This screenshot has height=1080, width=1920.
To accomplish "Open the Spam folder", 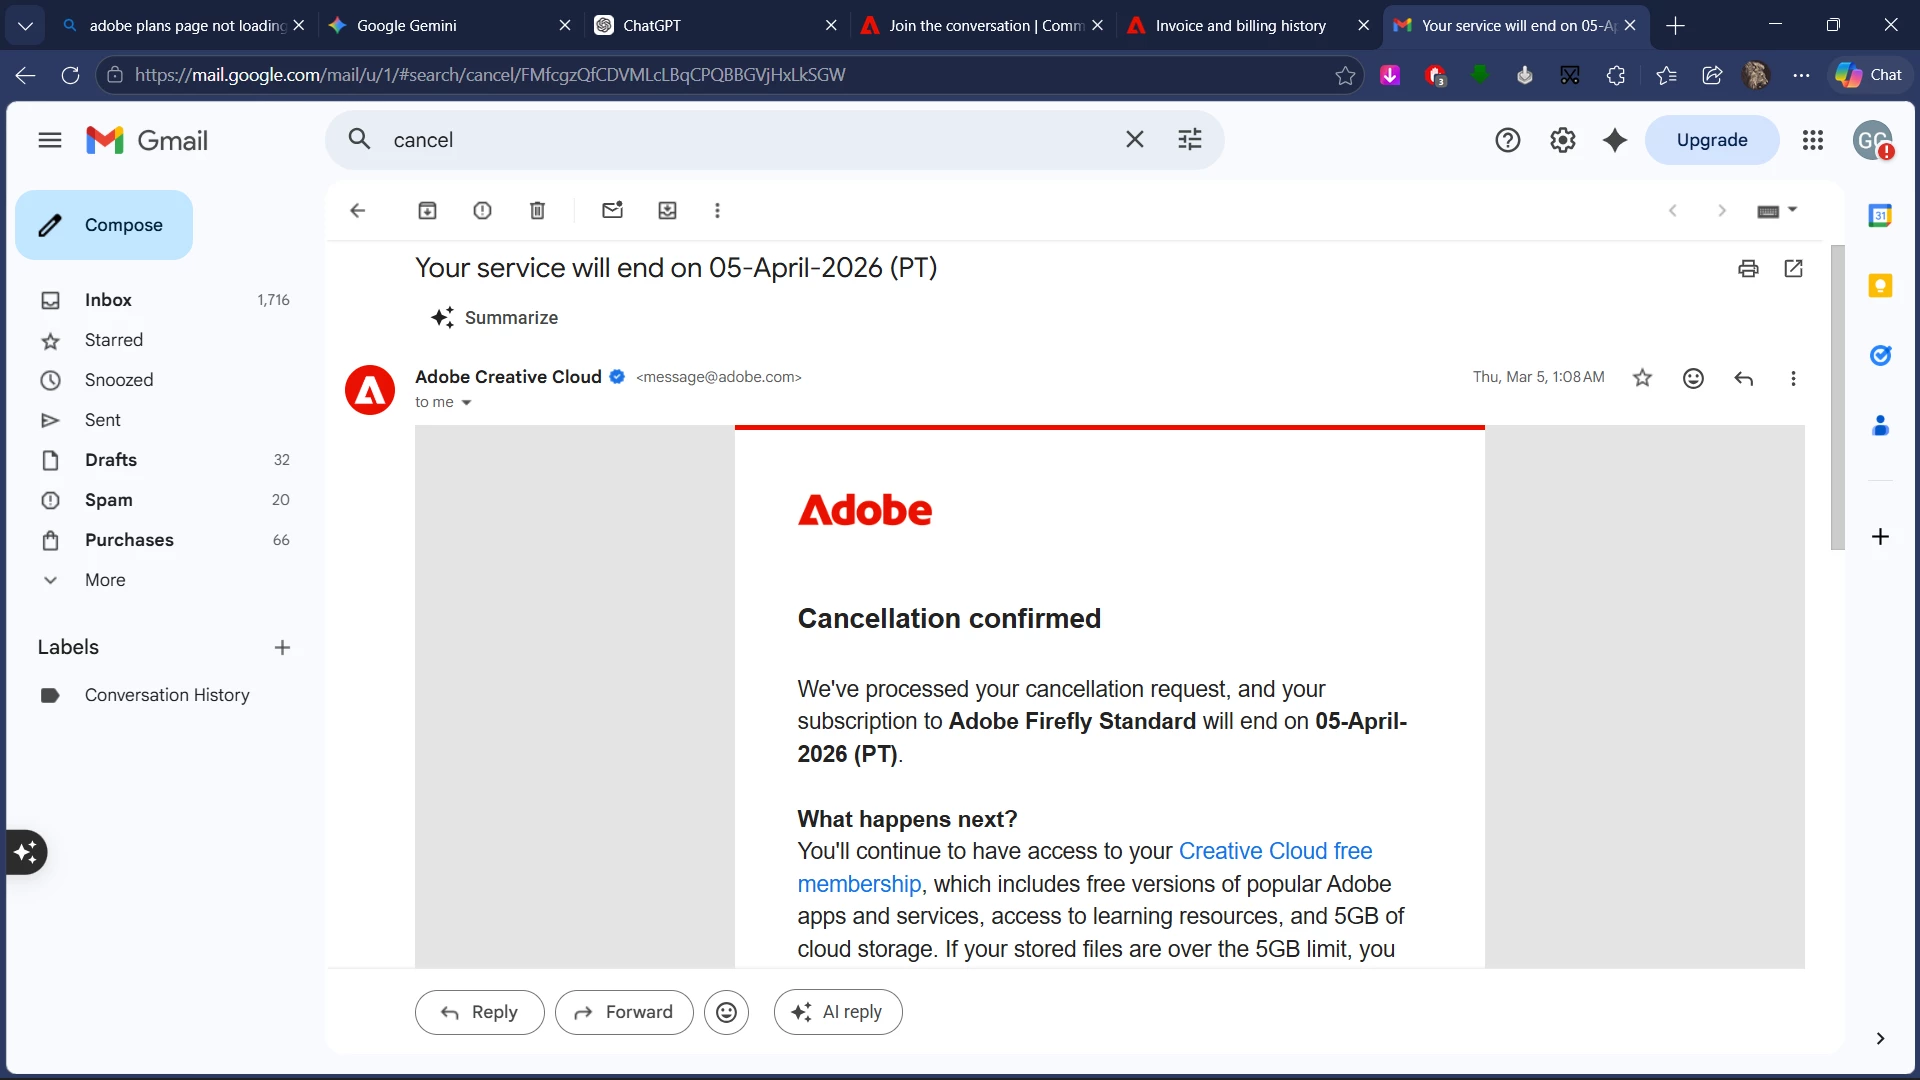I will 108,500.
